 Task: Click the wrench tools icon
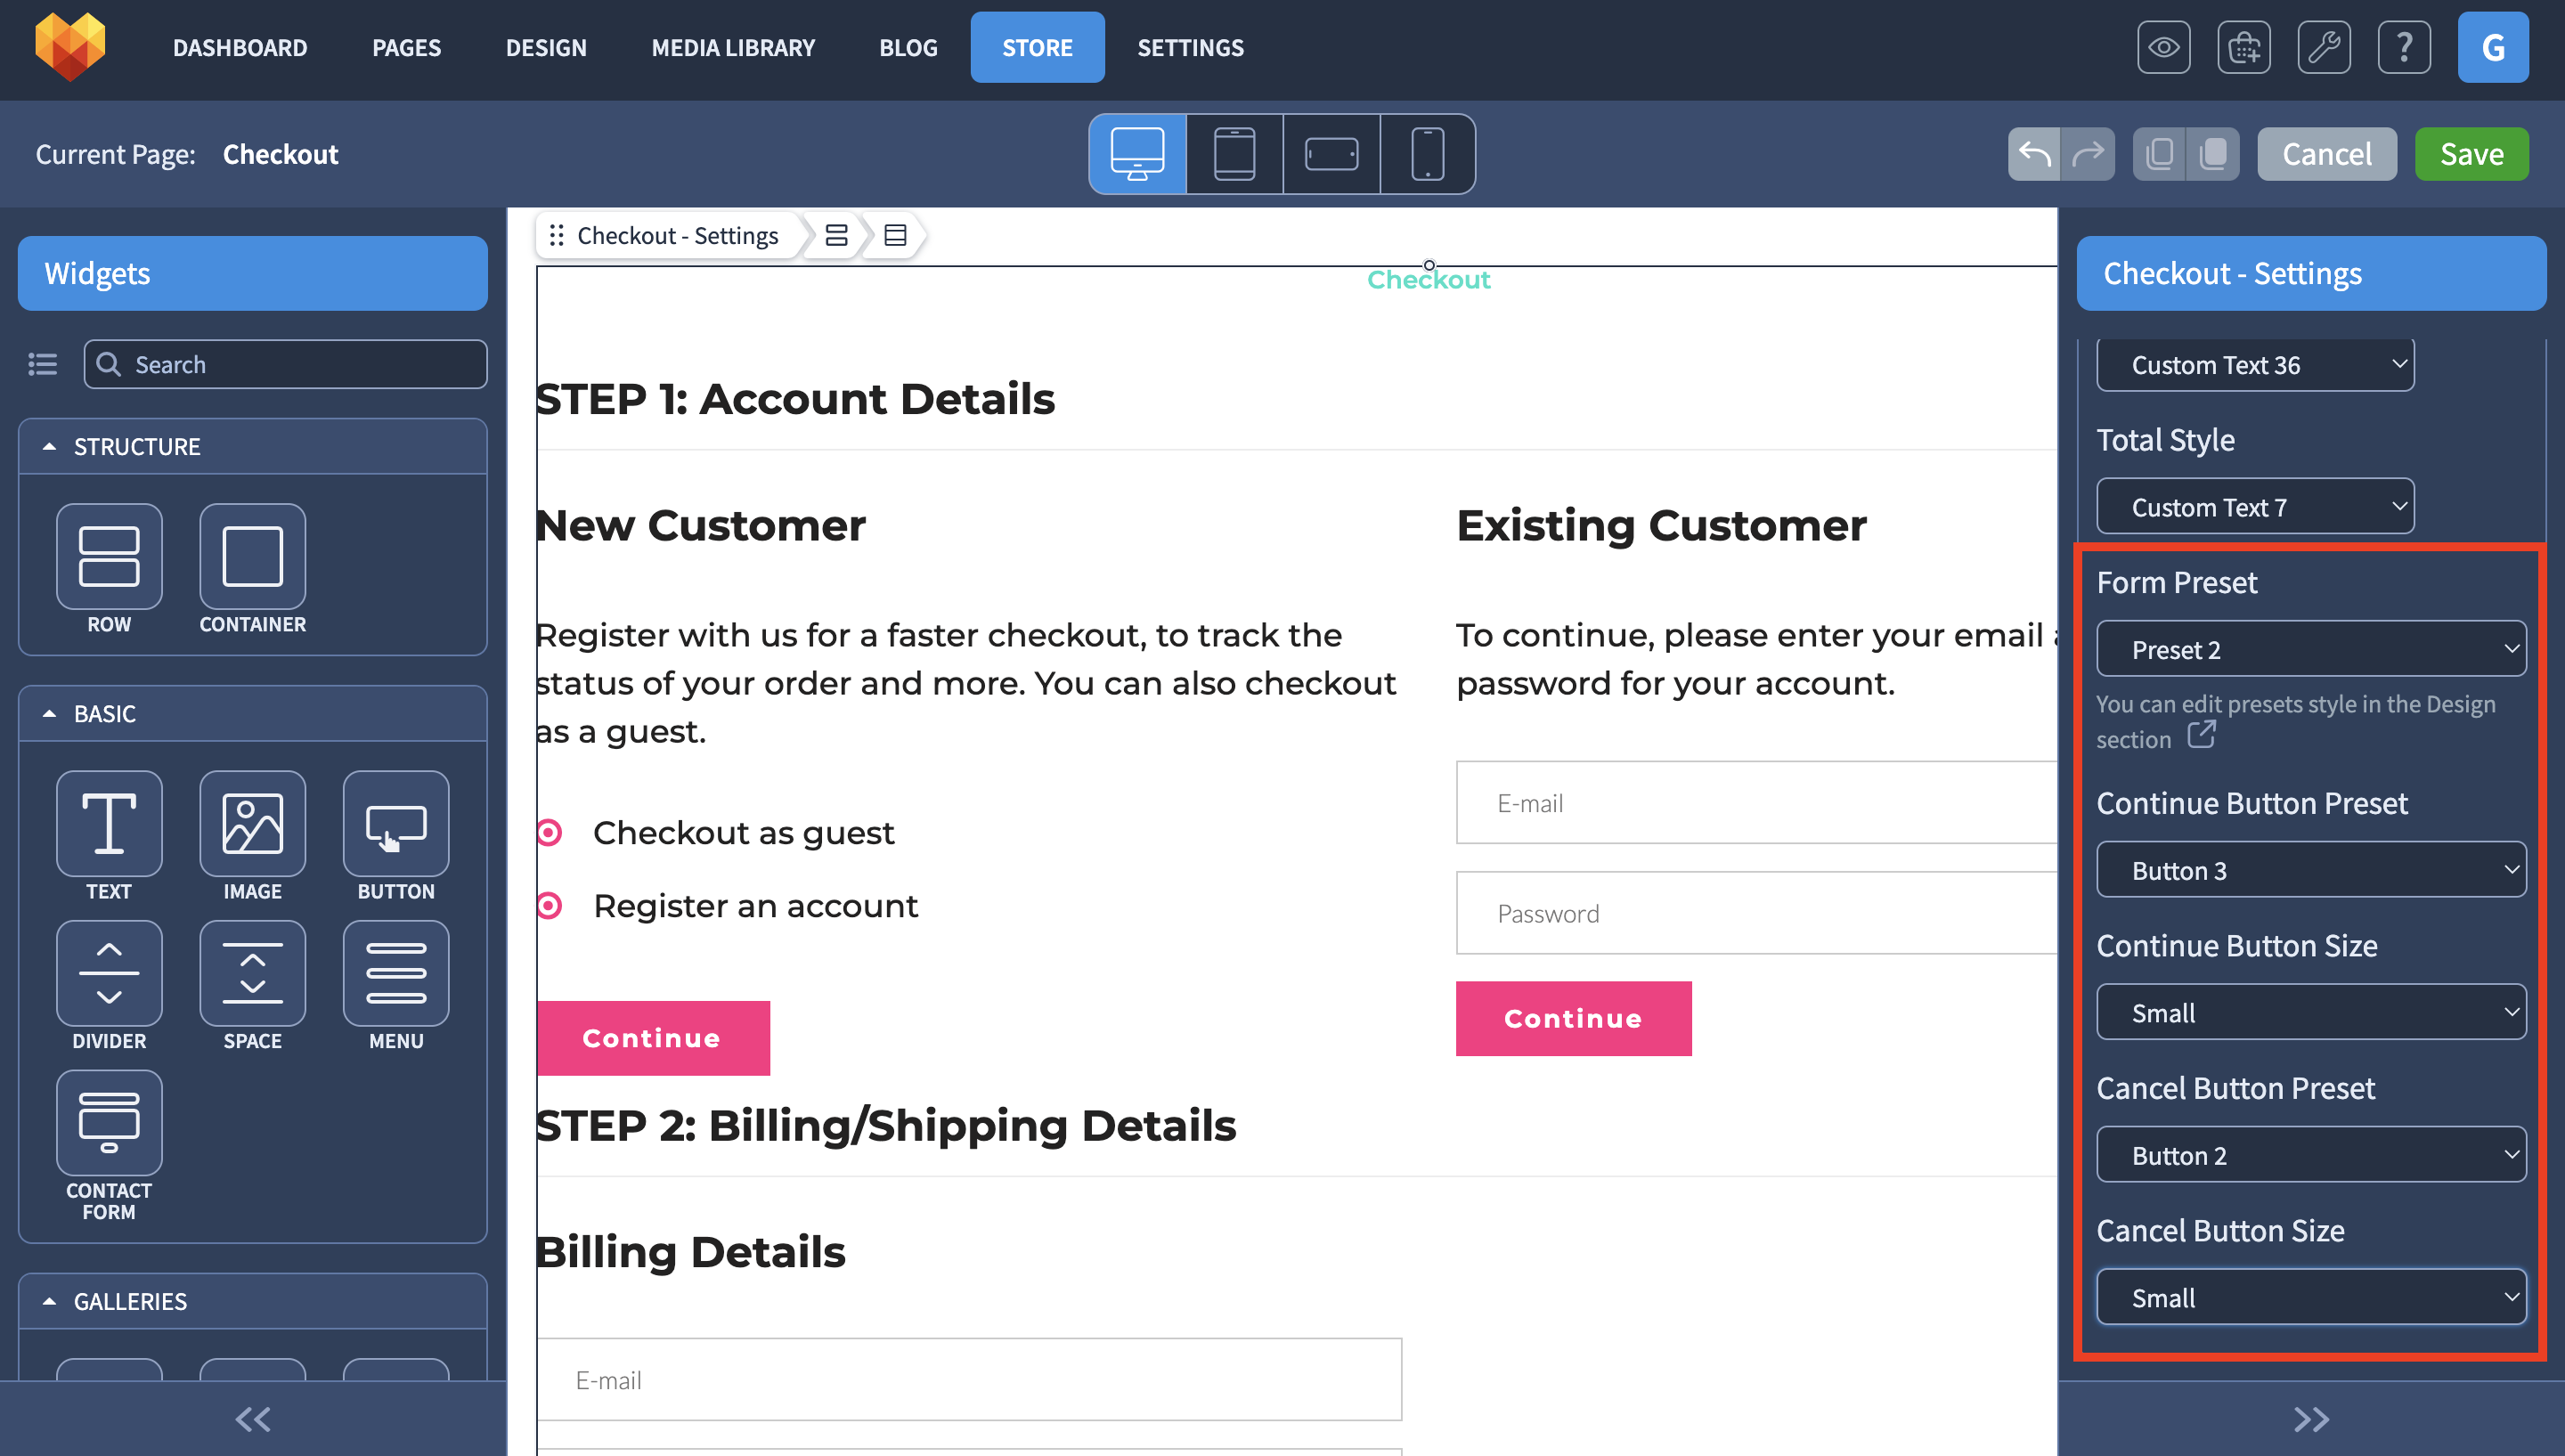click(2324, 47)
